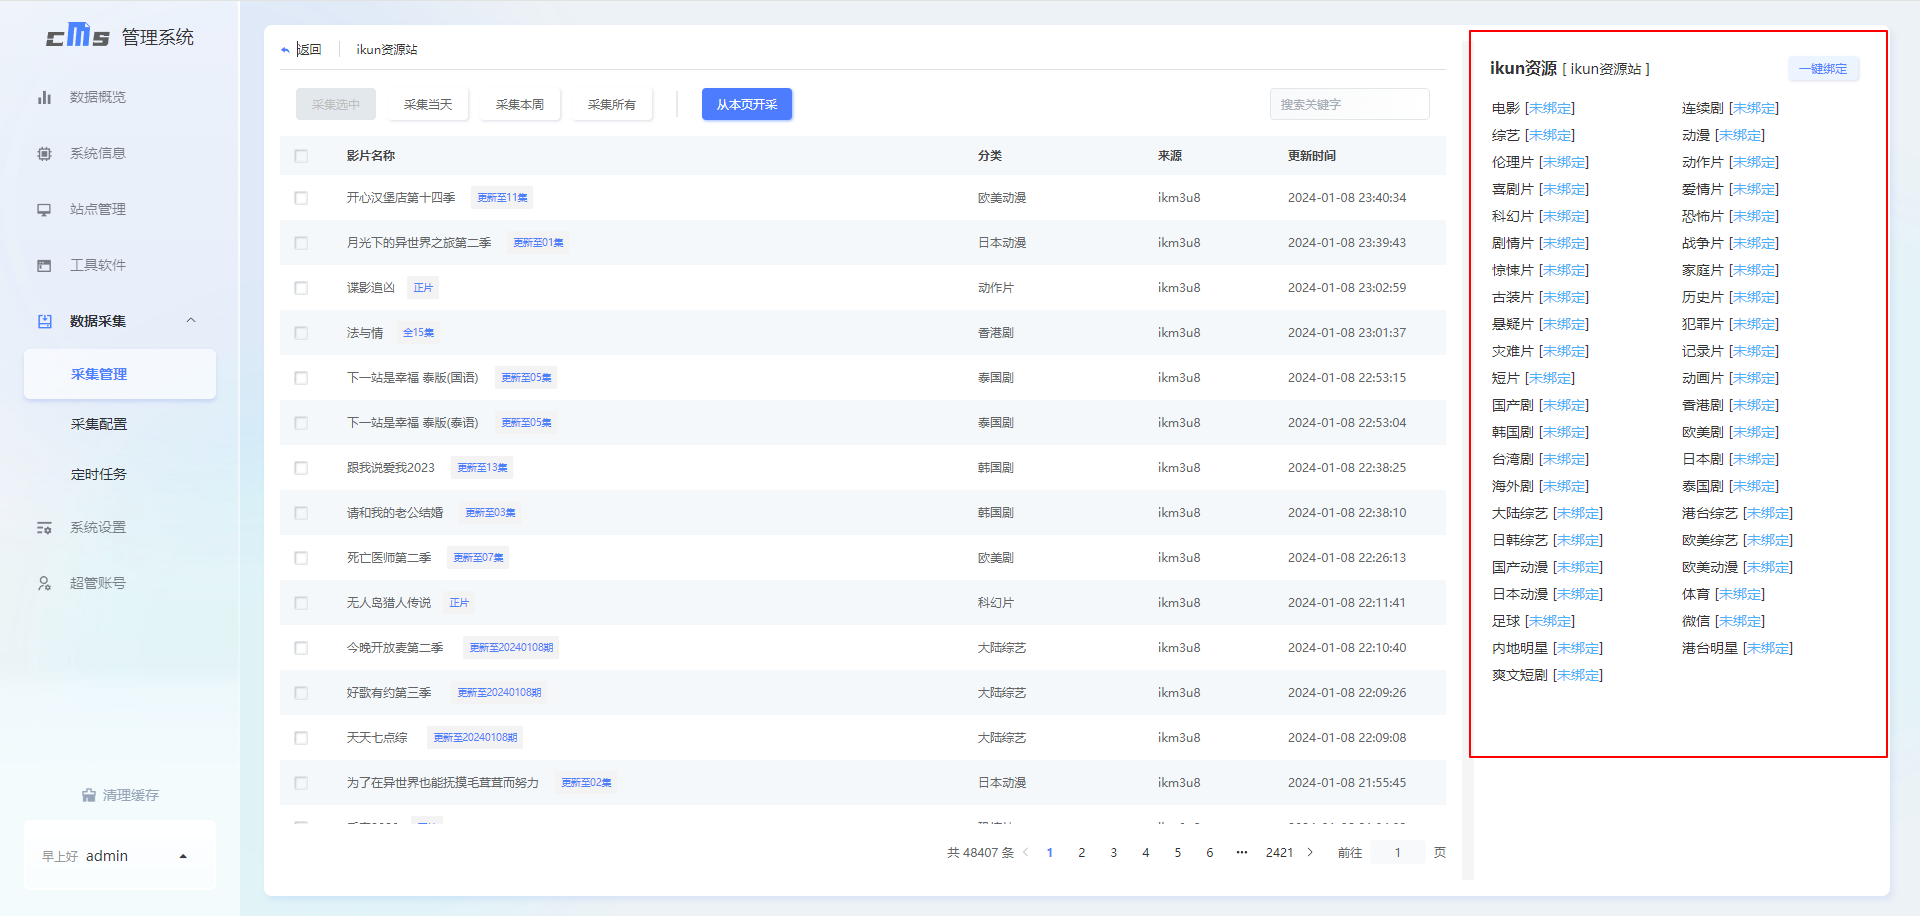Click the 一键绑定 button
This screenshot has width=1920, height=916.
[1823, 69]
